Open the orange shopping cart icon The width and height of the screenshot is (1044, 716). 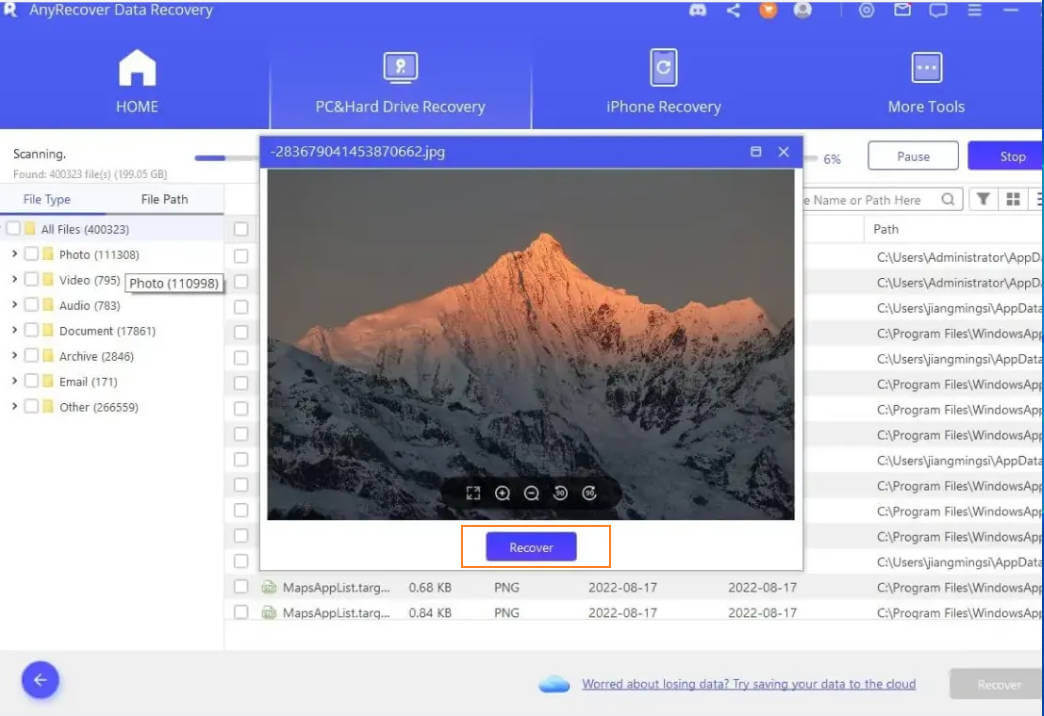[768, 10]
